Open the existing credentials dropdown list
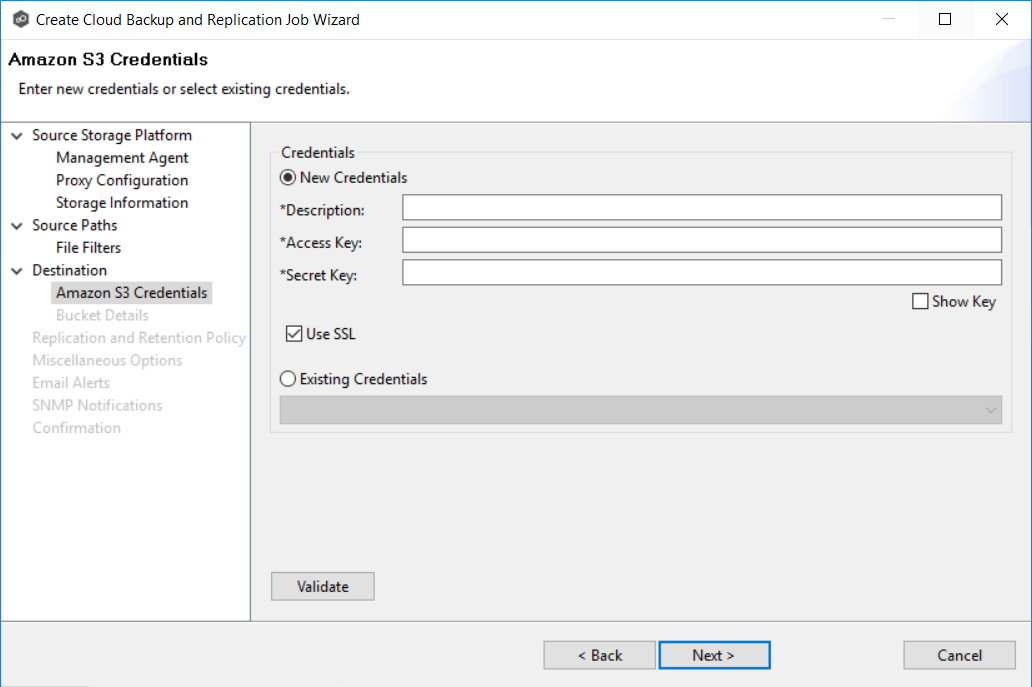Viewport: 1032px width, 687px height. (640, 410)
